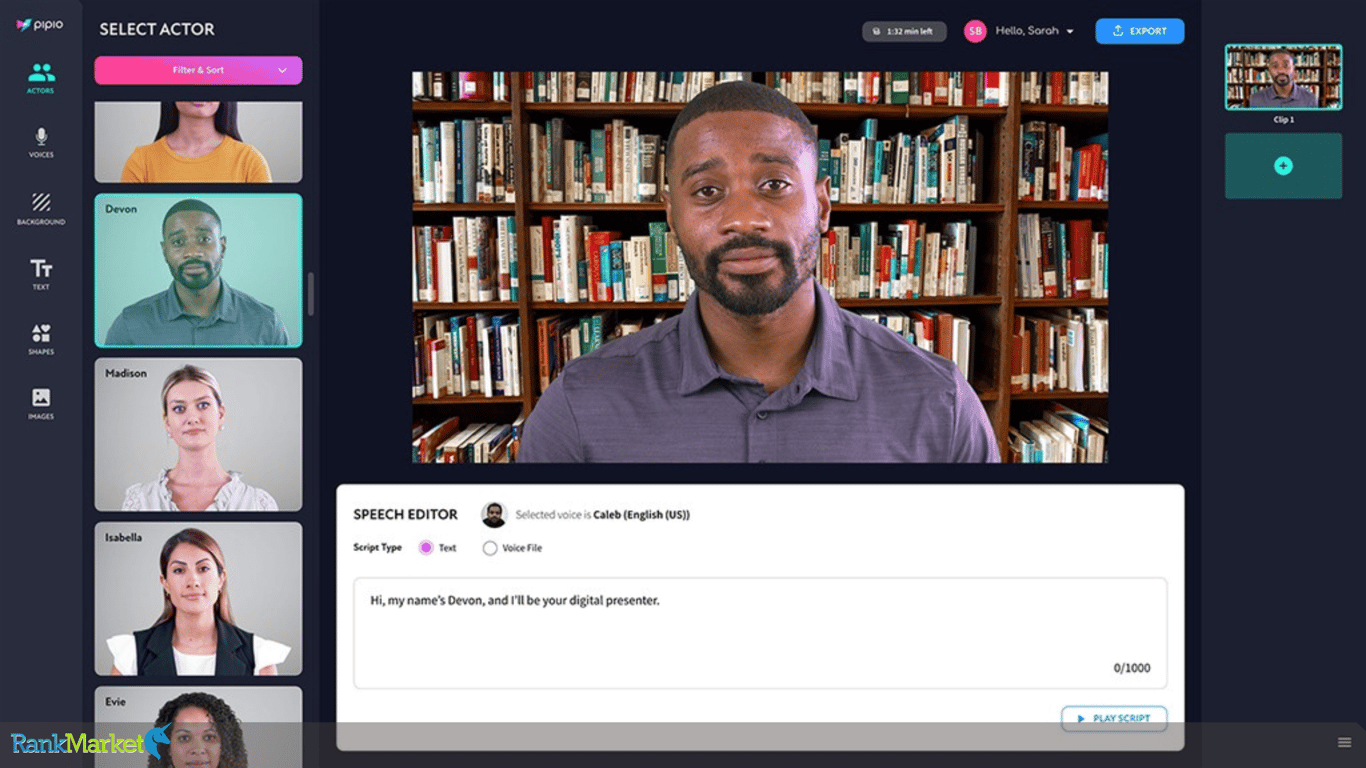Screen dimensions: 1366x768
Task: Click into the speech script text field
Action: (x=760, y=633)
